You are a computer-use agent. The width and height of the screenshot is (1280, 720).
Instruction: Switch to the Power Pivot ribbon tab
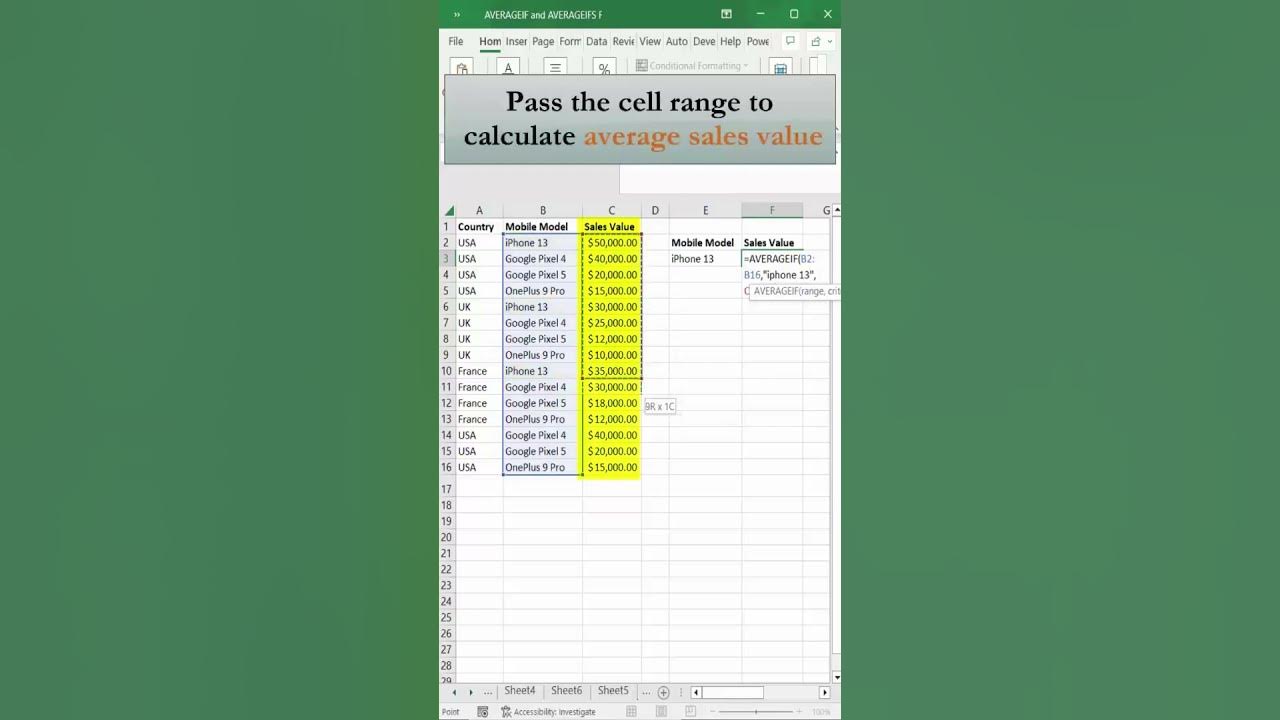pyautogui.click(x=758, y=41)
